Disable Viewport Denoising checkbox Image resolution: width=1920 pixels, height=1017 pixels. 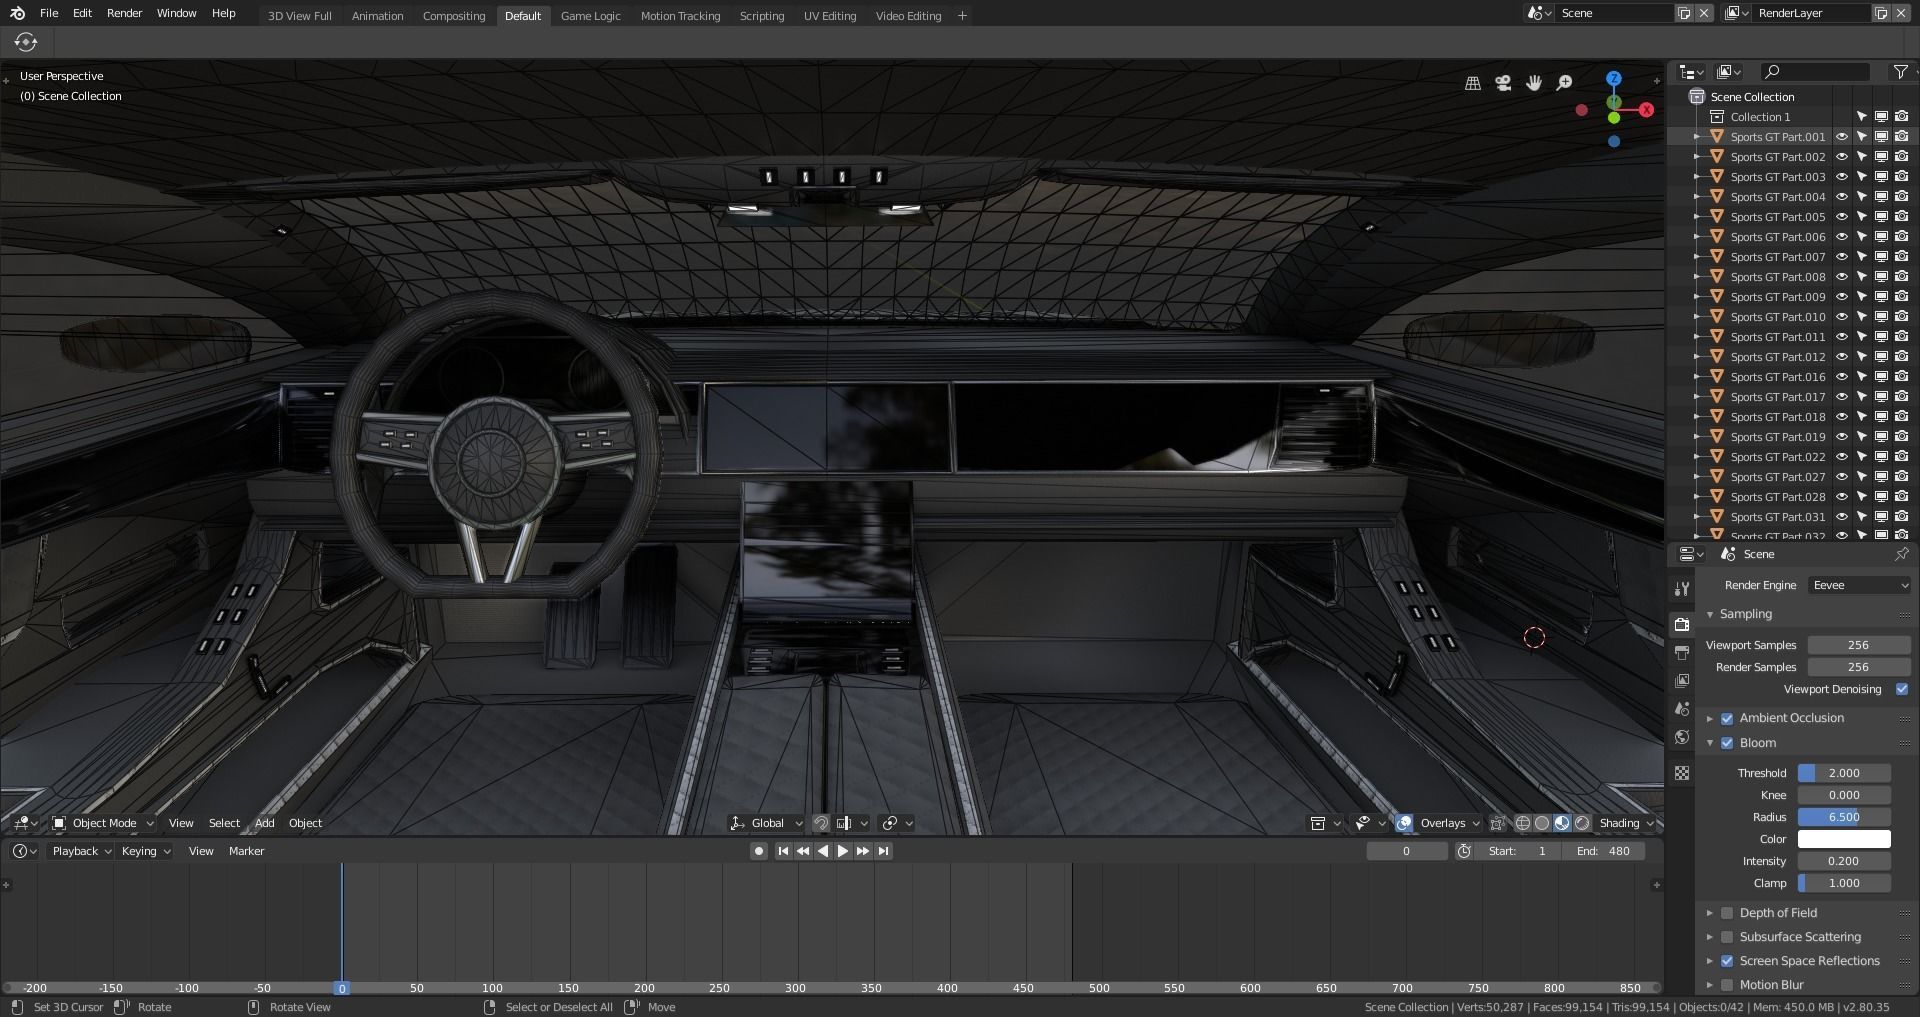pyautogui.click(x=1901, y=689)
